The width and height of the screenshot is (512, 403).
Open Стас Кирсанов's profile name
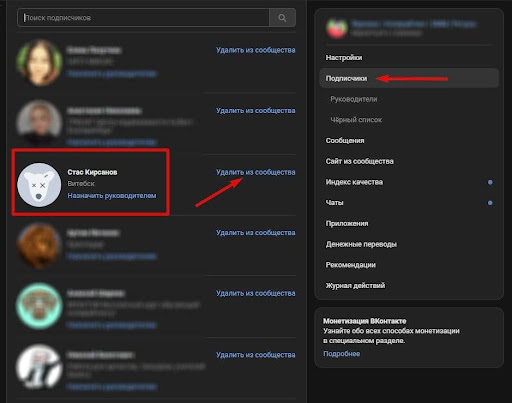[92, 172]
